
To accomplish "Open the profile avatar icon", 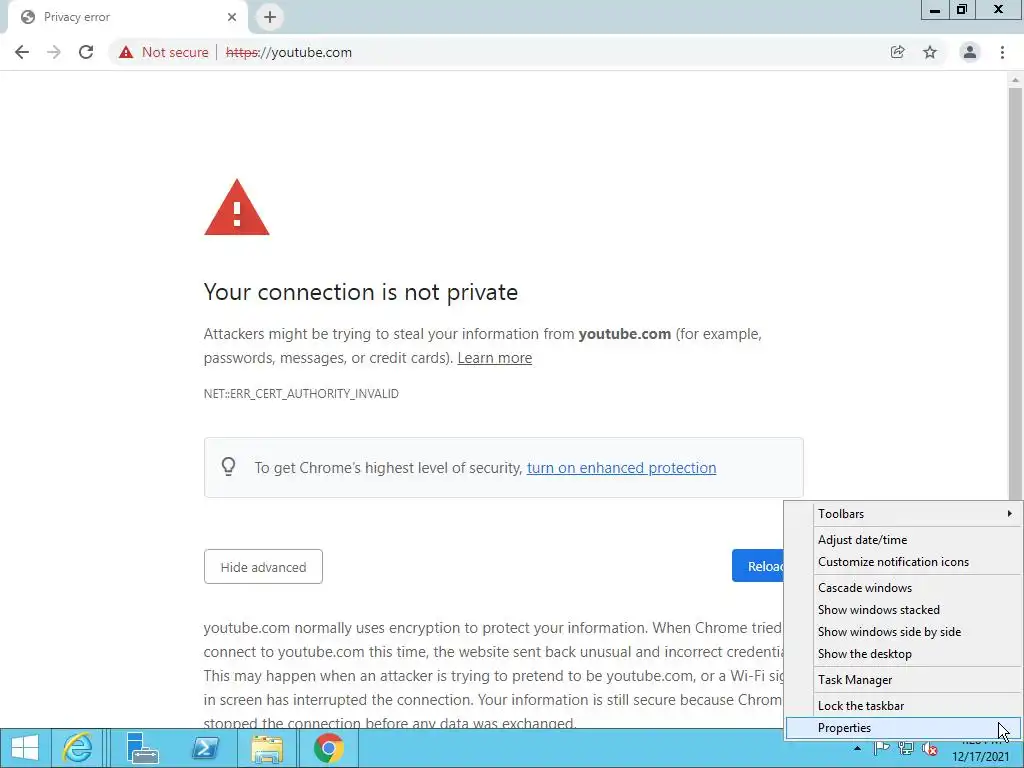I will click(x=970, y=52).
